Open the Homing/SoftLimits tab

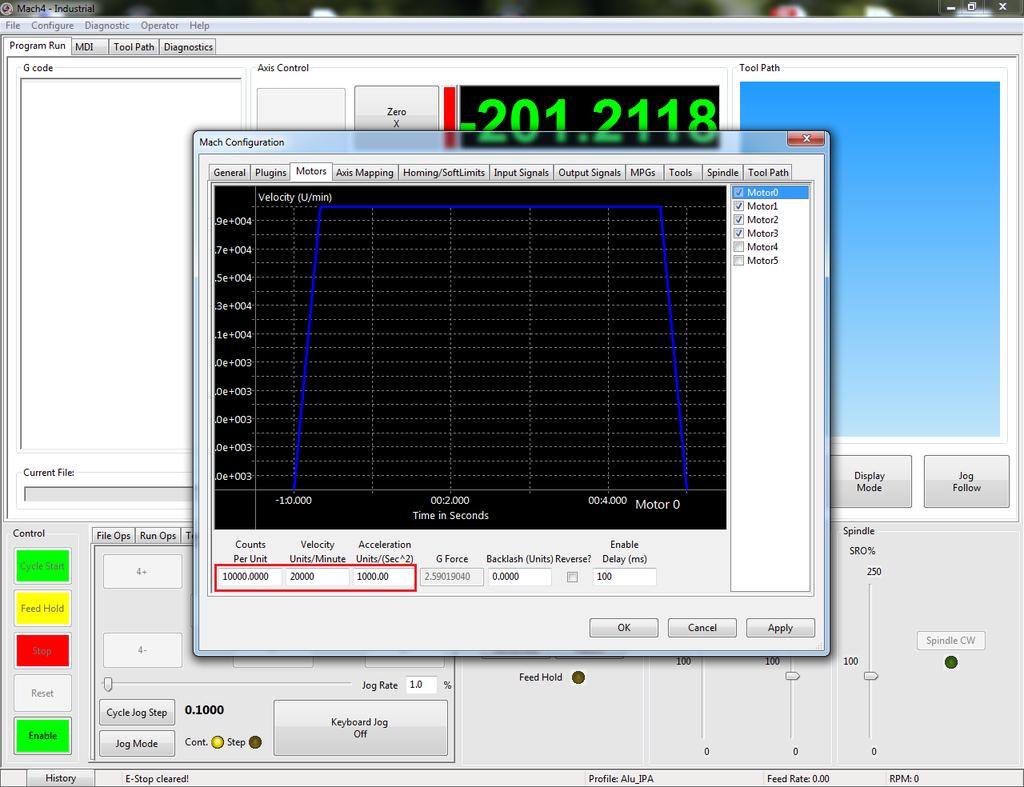point(443,172)
